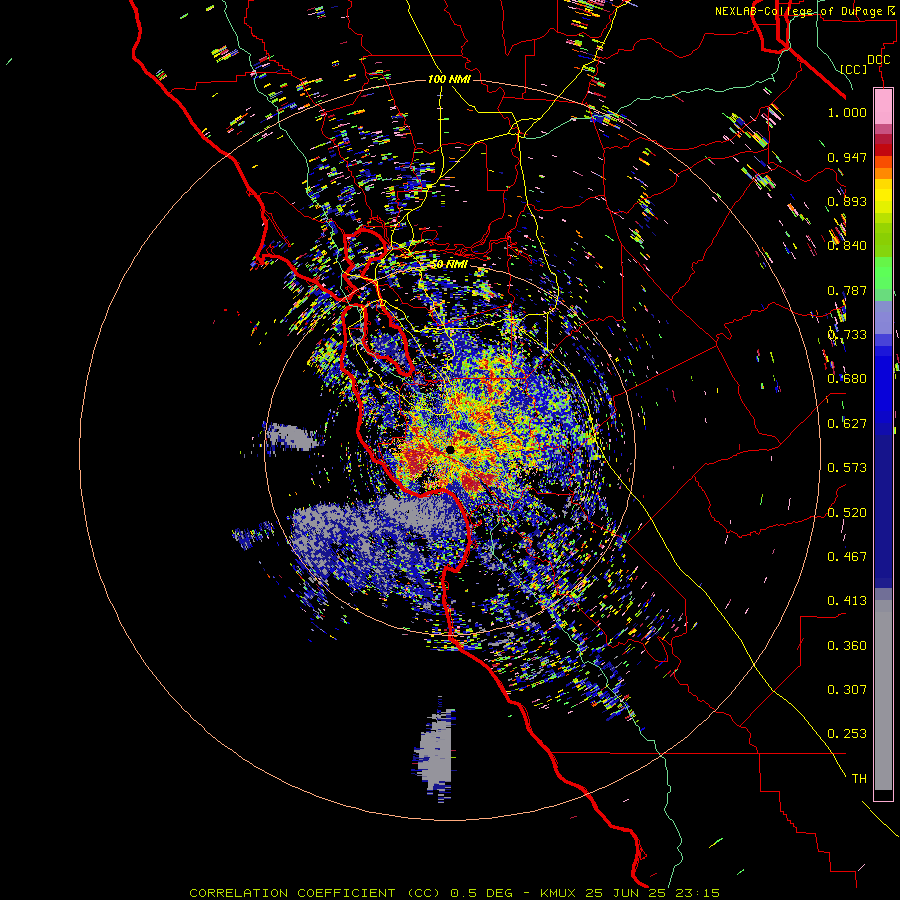Click the 0.893 scale value
The image size is (900, 900).
[x=847, y=201]
